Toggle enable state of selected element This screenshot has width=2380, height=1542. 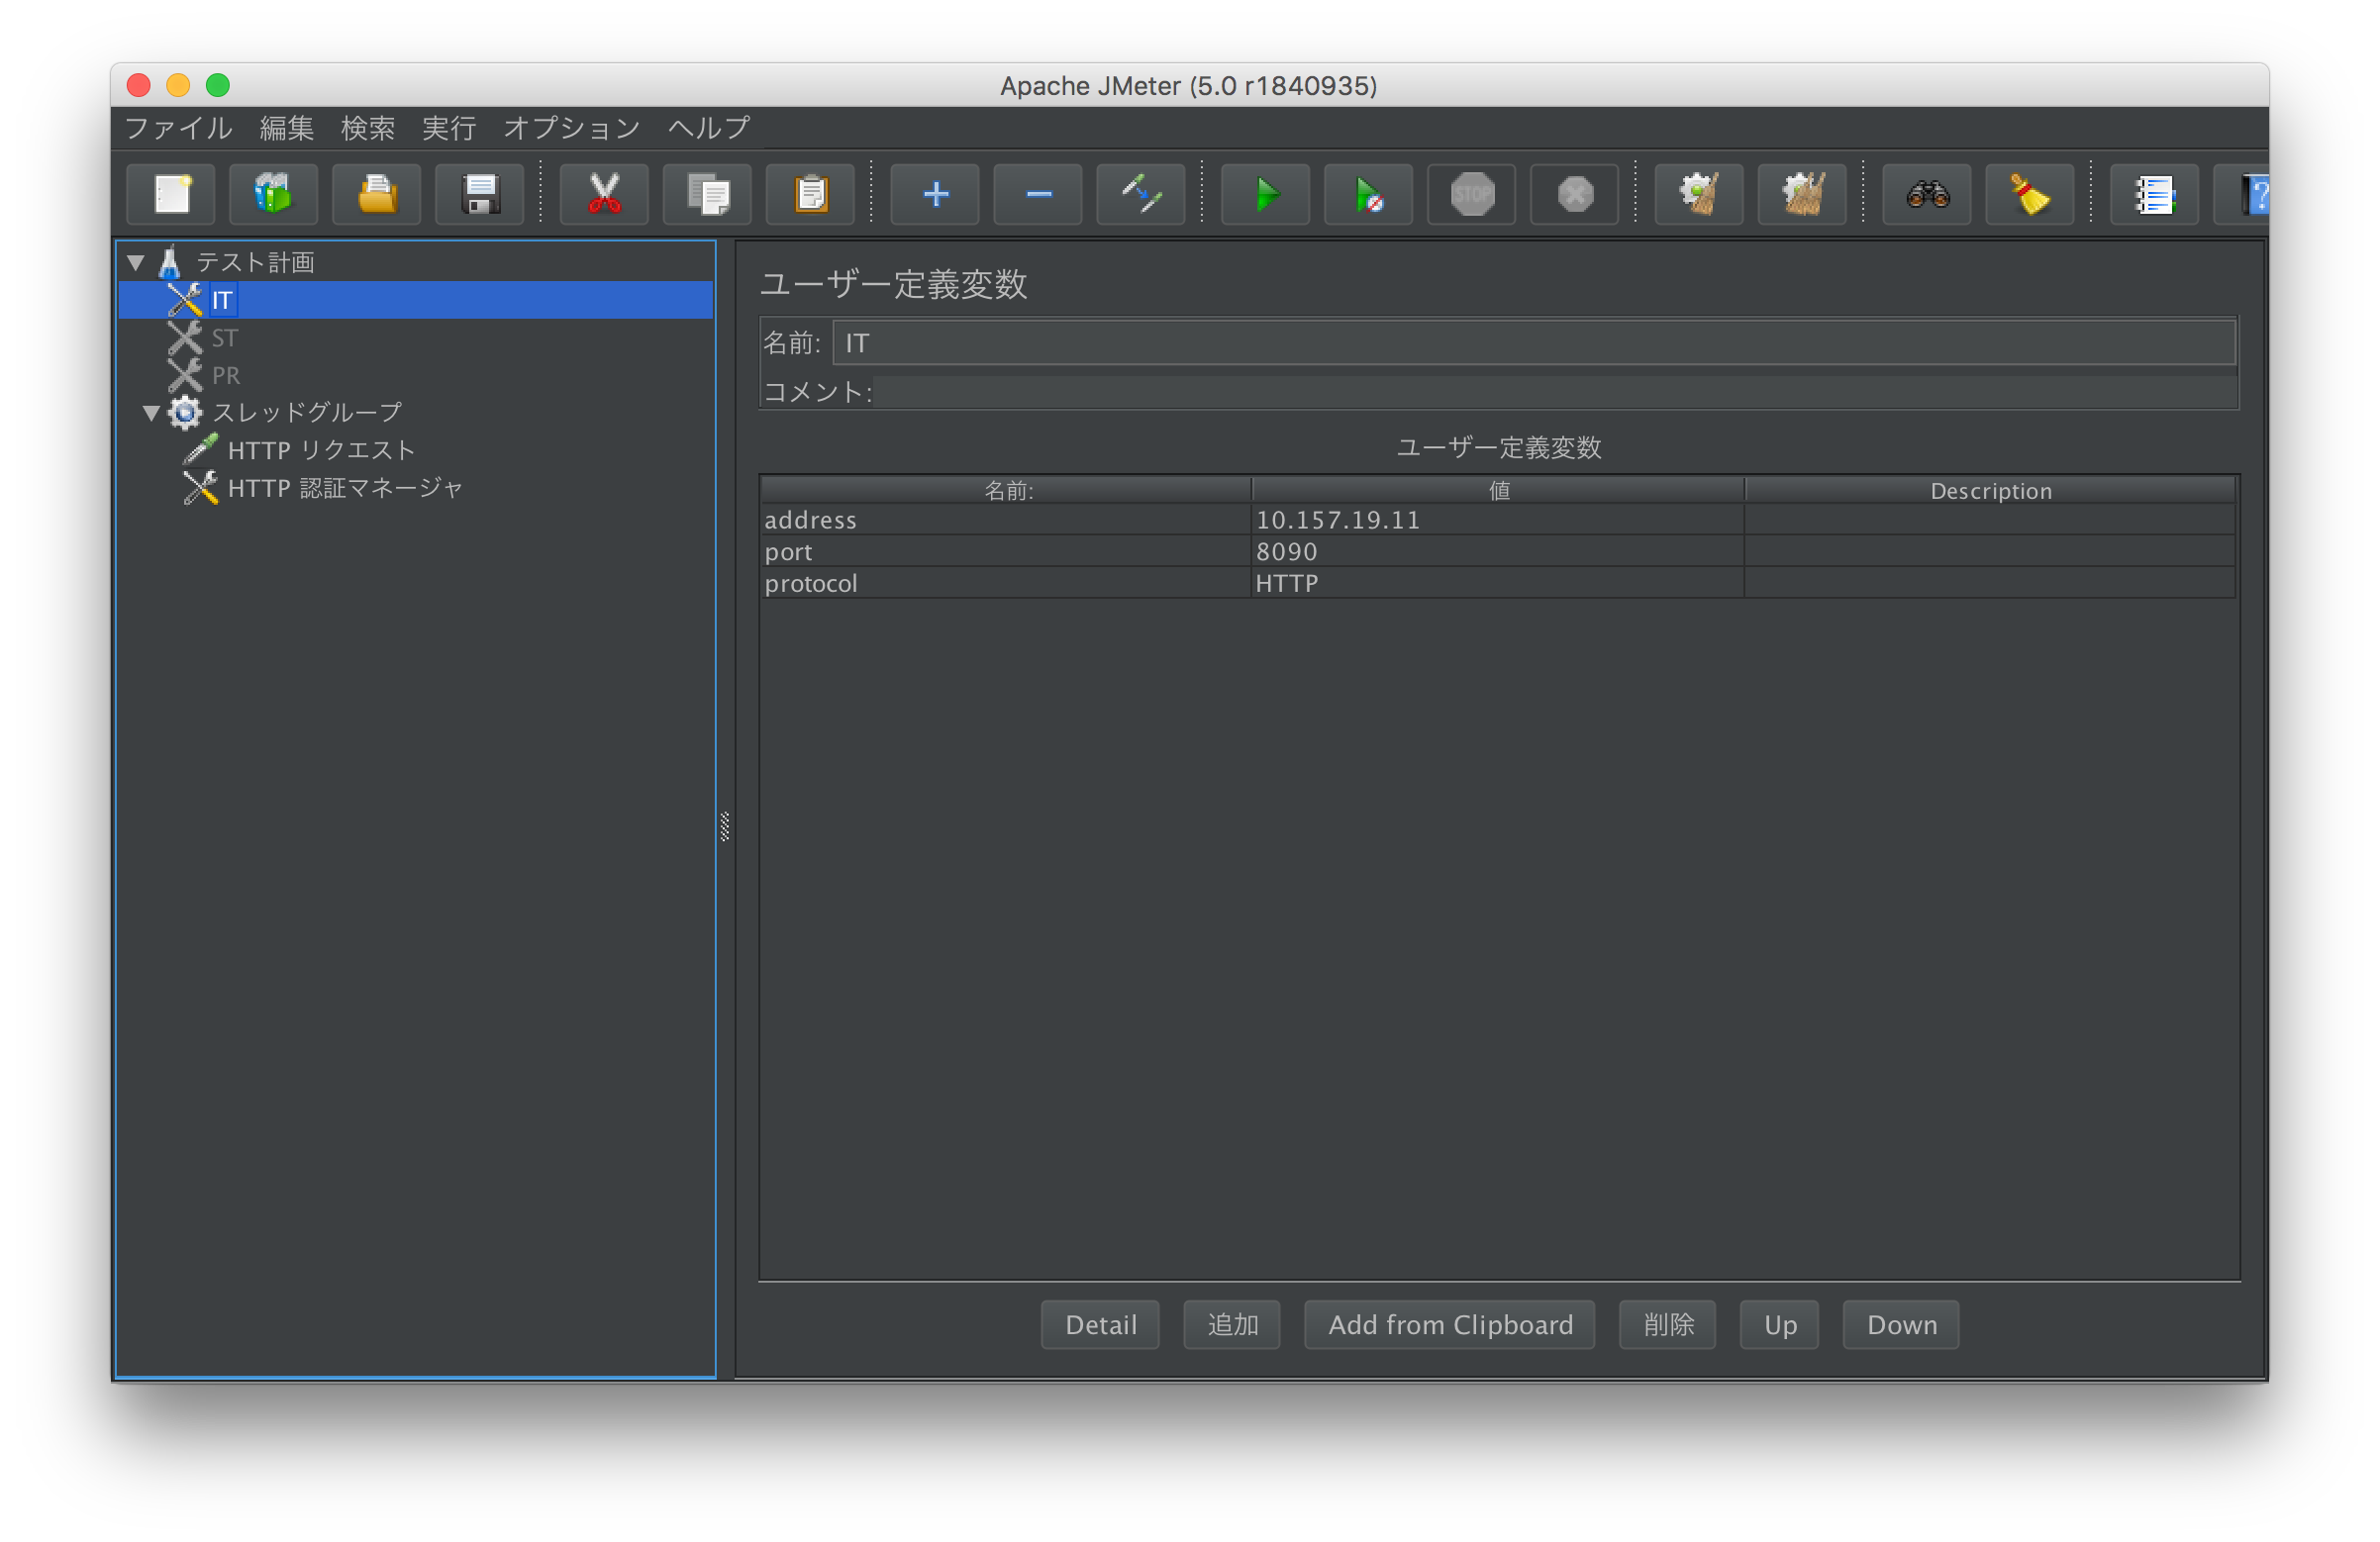pyautogui.click(x=1140, y=194)
